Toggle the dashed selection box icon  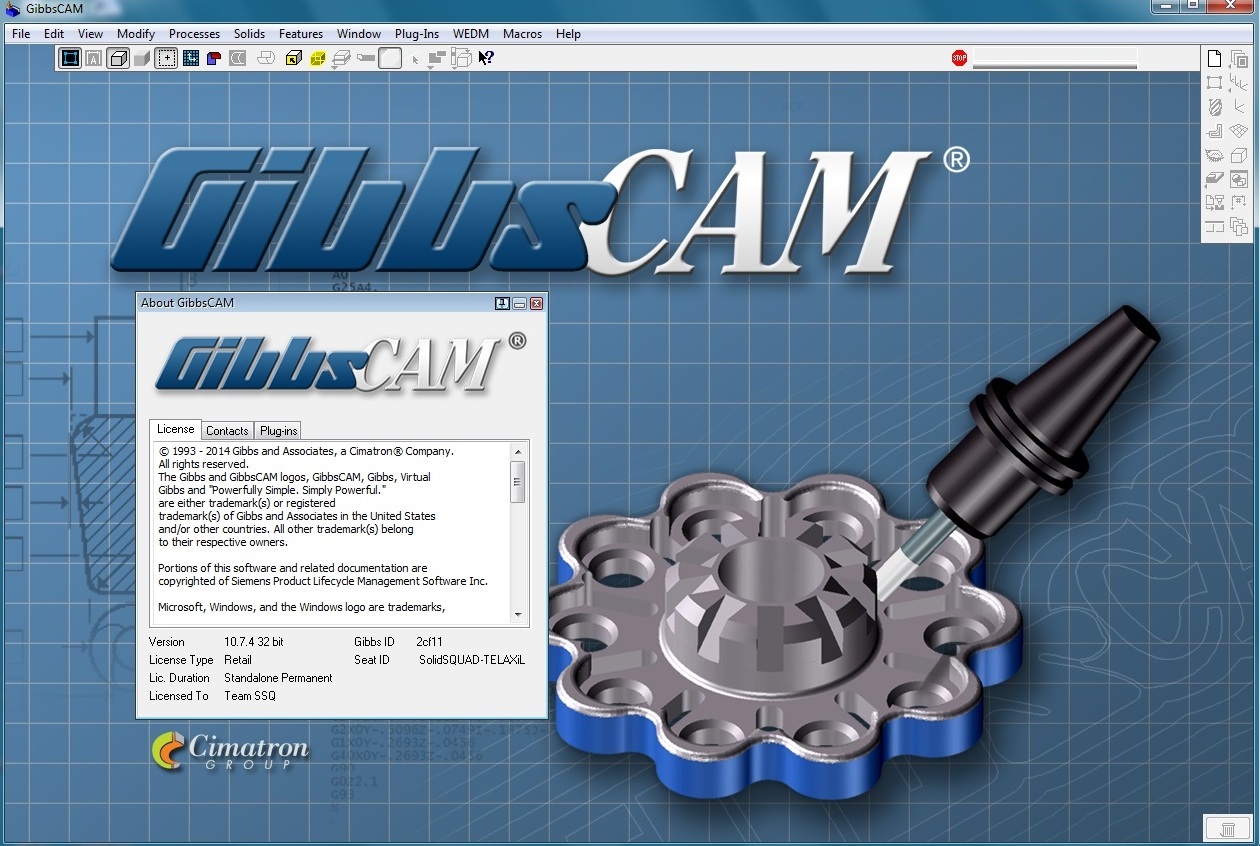[166, 58]
